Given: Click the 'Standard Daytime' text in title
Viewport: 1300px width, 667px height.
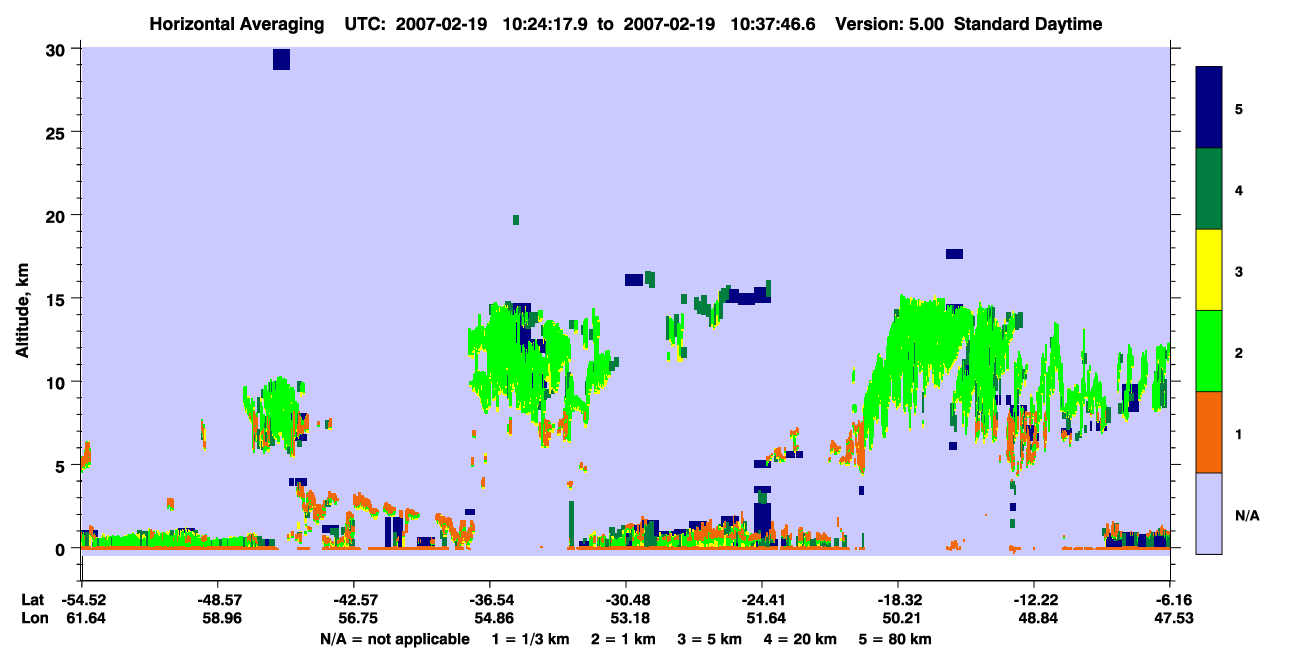Looking at the screenshot, I should tap(1028, 24).
